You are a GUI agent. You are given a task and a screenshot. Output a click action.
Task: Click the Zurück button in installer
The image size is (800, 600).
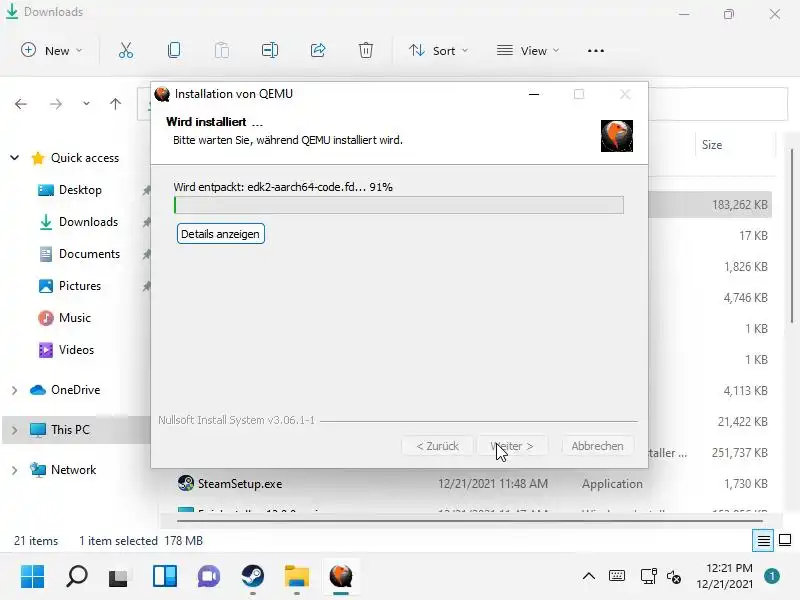pyautogui.click(x=437, y=446)
